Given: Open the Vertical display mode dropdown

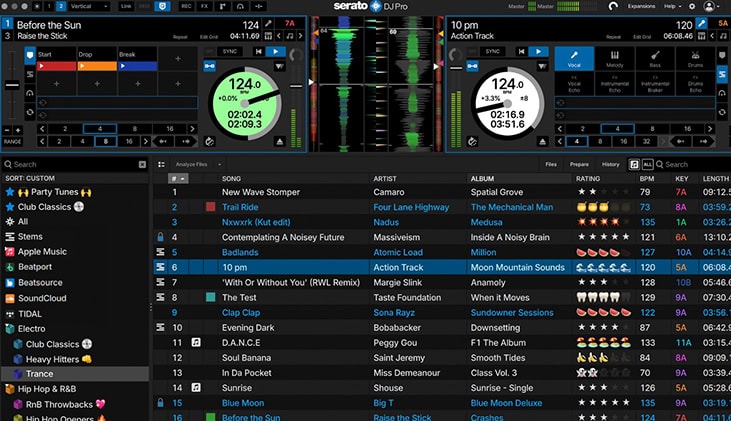Looking at the screenshot, I should point(87,6).
